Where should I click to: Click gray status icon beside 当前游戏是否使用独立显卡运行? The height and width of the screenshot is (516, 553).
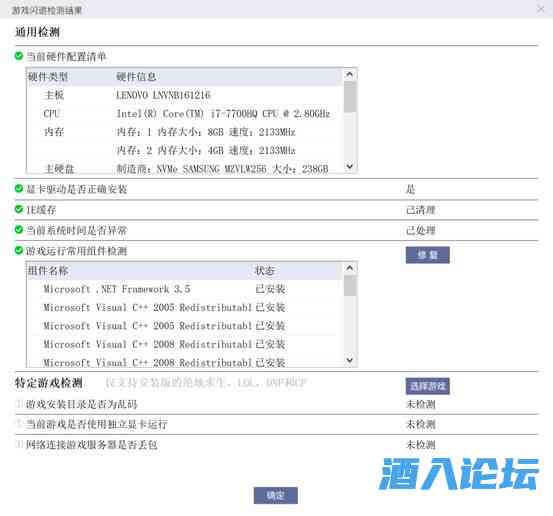(x=19, y=424)
